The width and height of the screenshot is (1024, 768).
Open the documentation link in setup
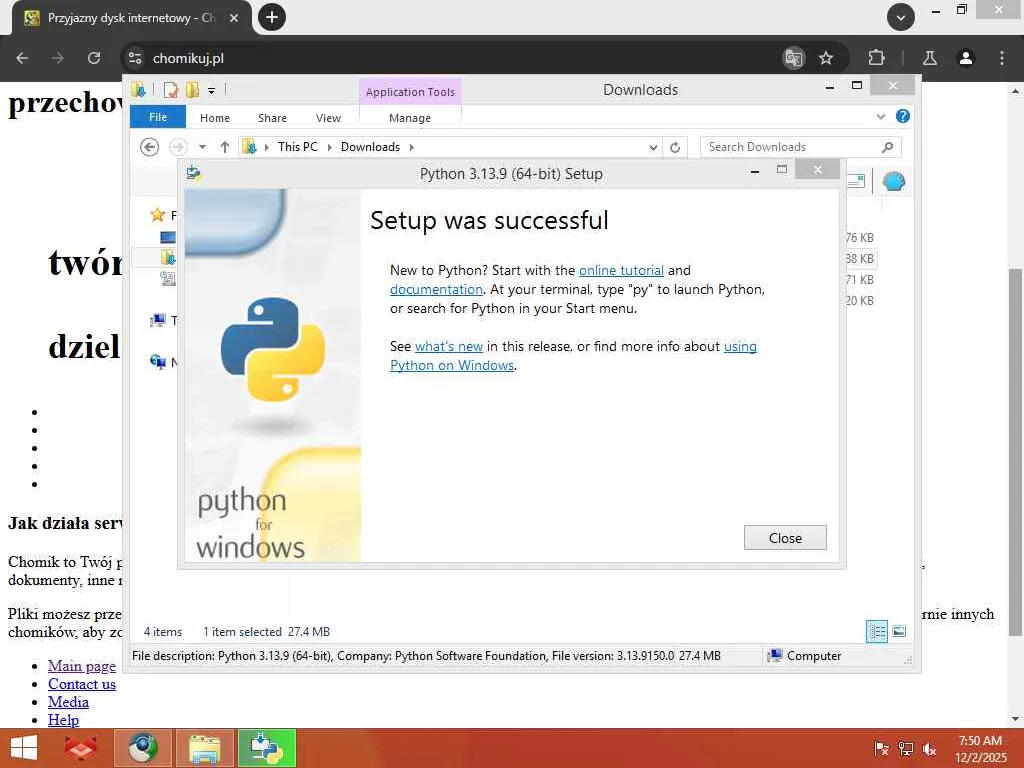(x=436, y=289)
